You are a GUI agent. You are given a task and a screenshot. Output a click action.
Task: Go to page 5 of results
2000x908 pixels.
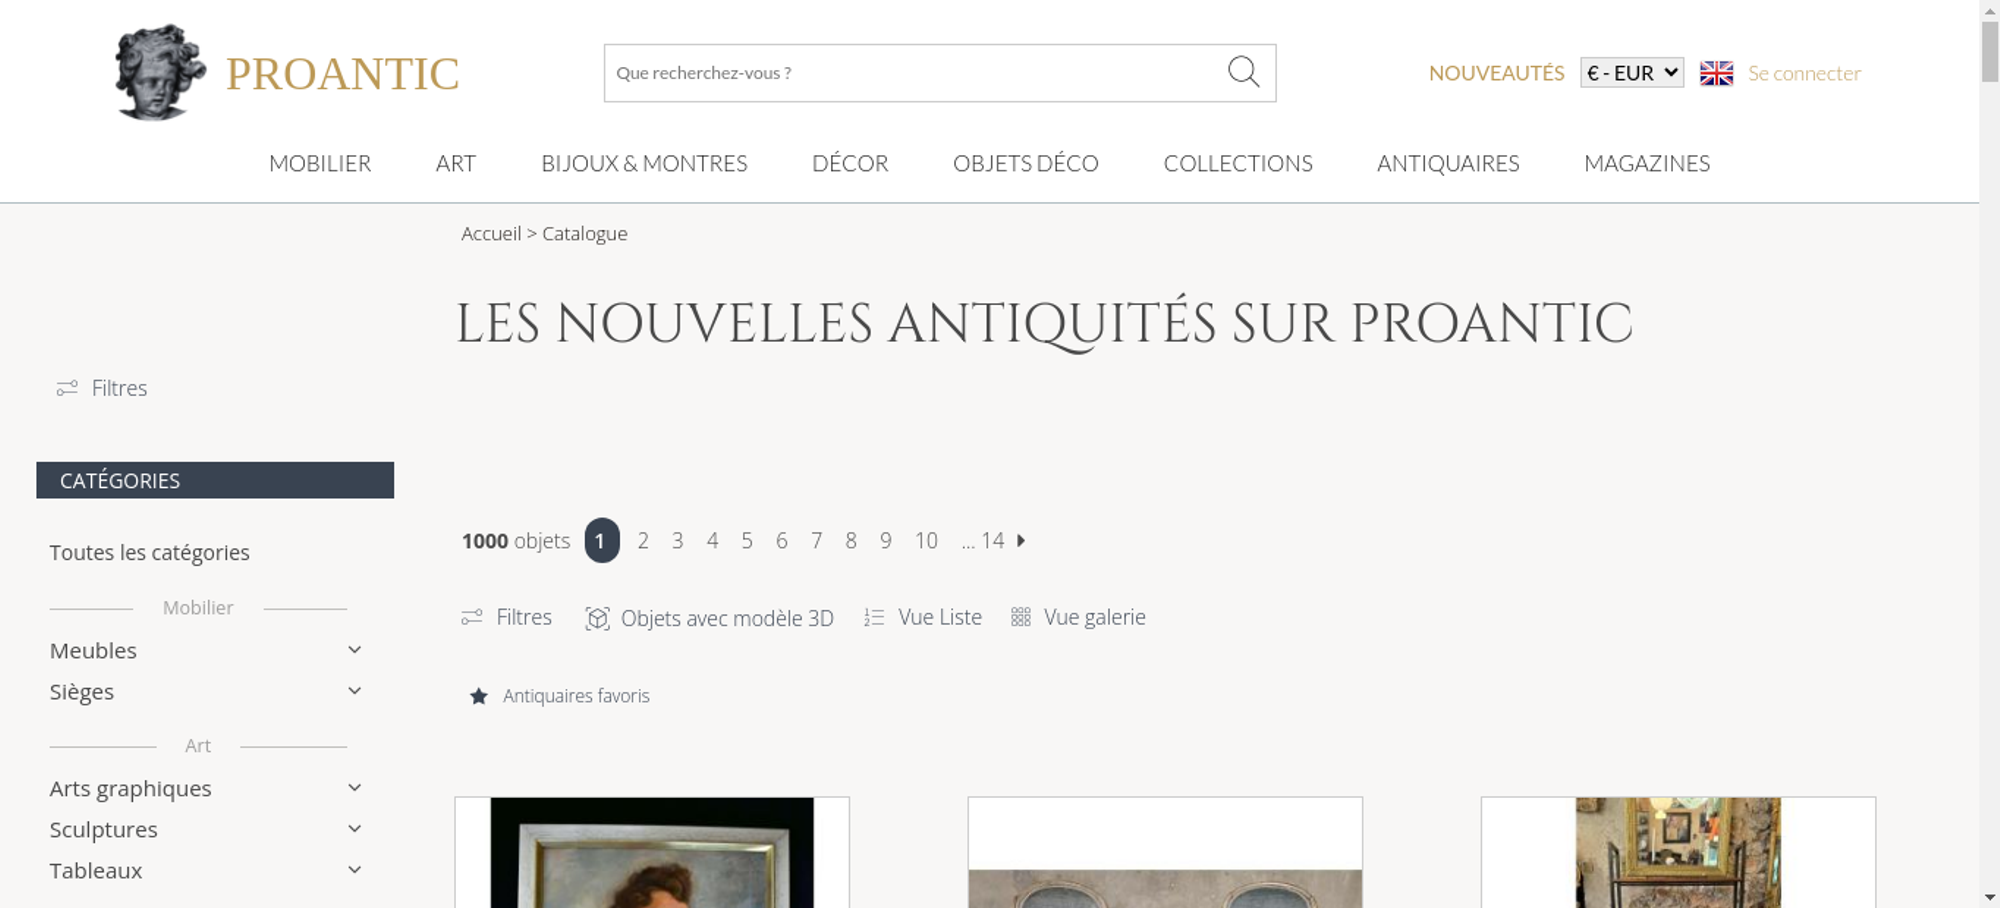[x=747, y=541]
